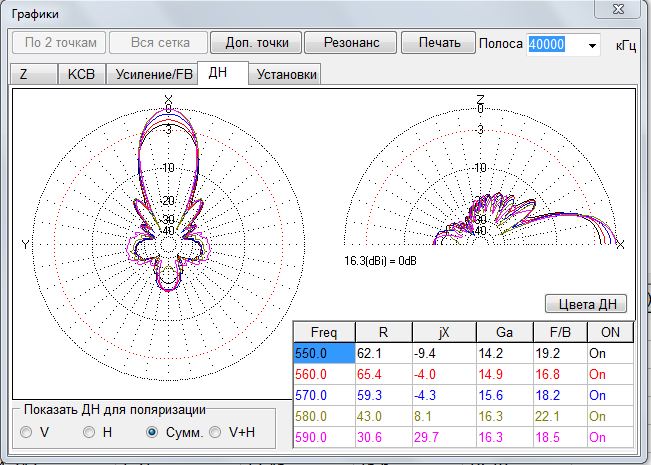Click the Полоса value field 40000
The width and height of the screenshot is (651, 465).
click(x=548, y=45)
